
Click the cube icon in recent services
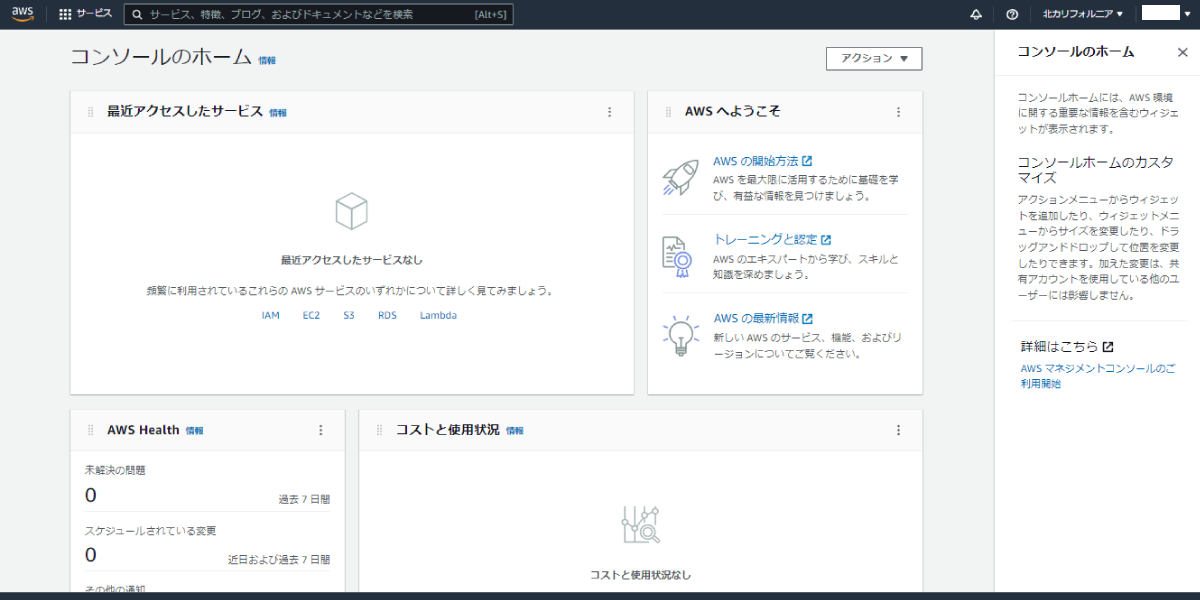click(351, 211)
